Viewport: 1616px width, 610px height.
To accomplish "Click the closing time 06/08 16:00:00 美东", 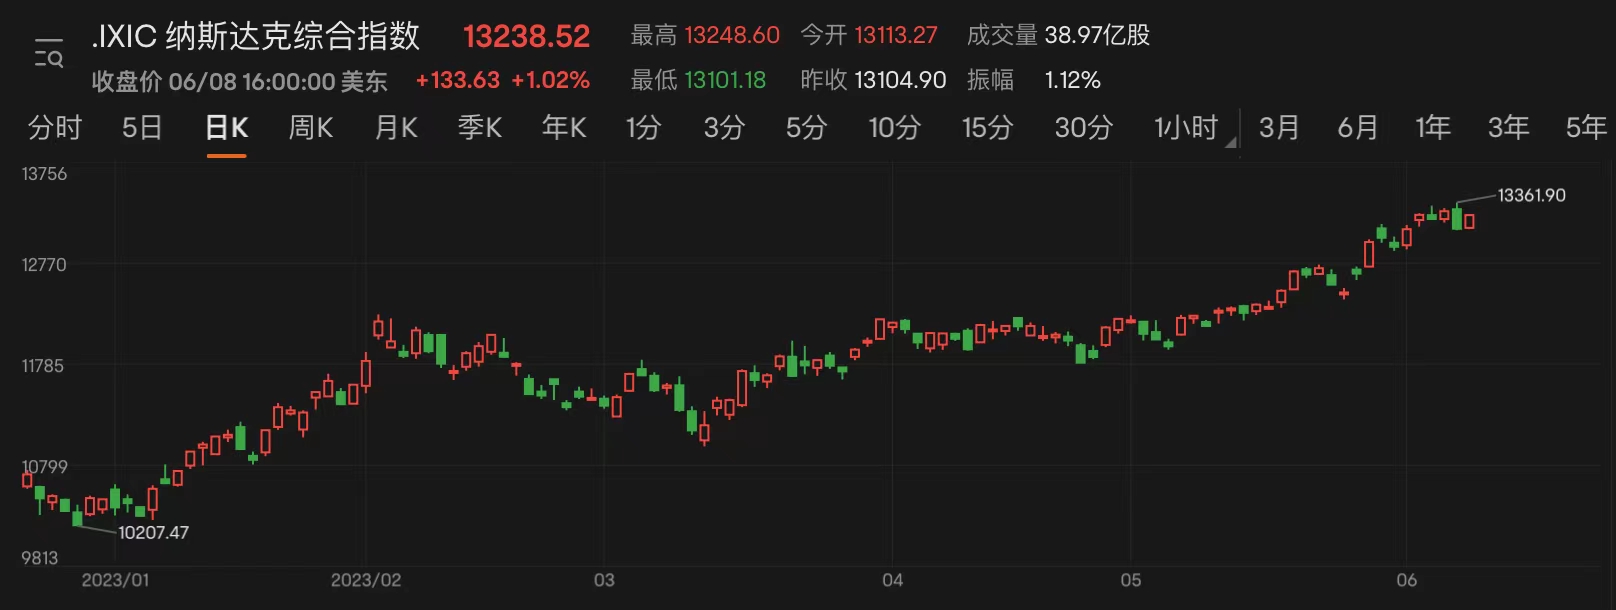I will point(278,81).
